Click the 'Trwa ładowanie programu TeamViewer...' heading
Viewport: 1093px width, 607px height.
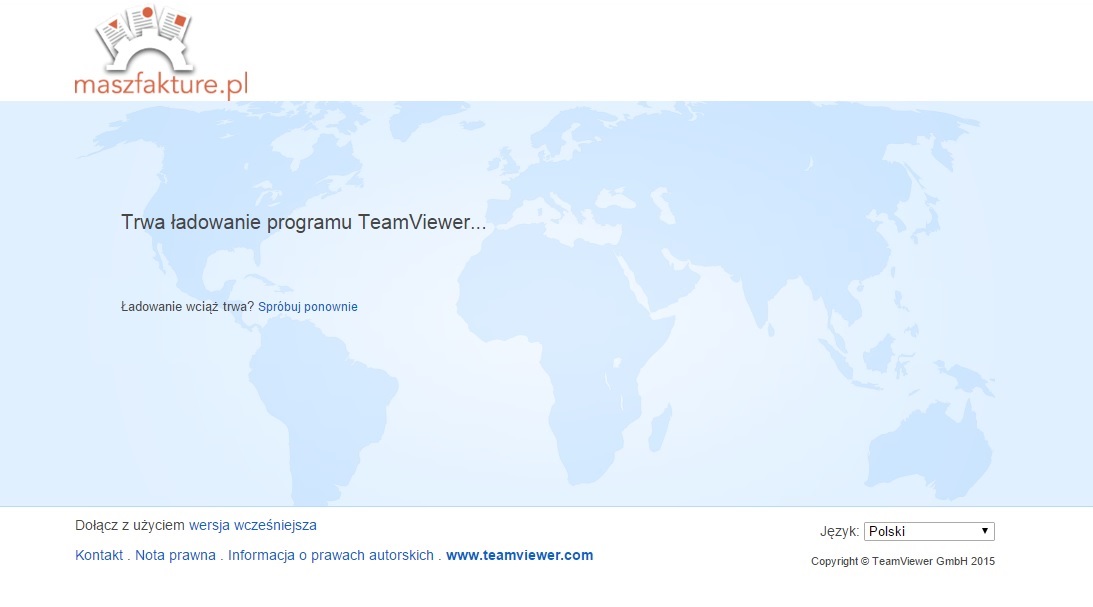pos(303,222)
